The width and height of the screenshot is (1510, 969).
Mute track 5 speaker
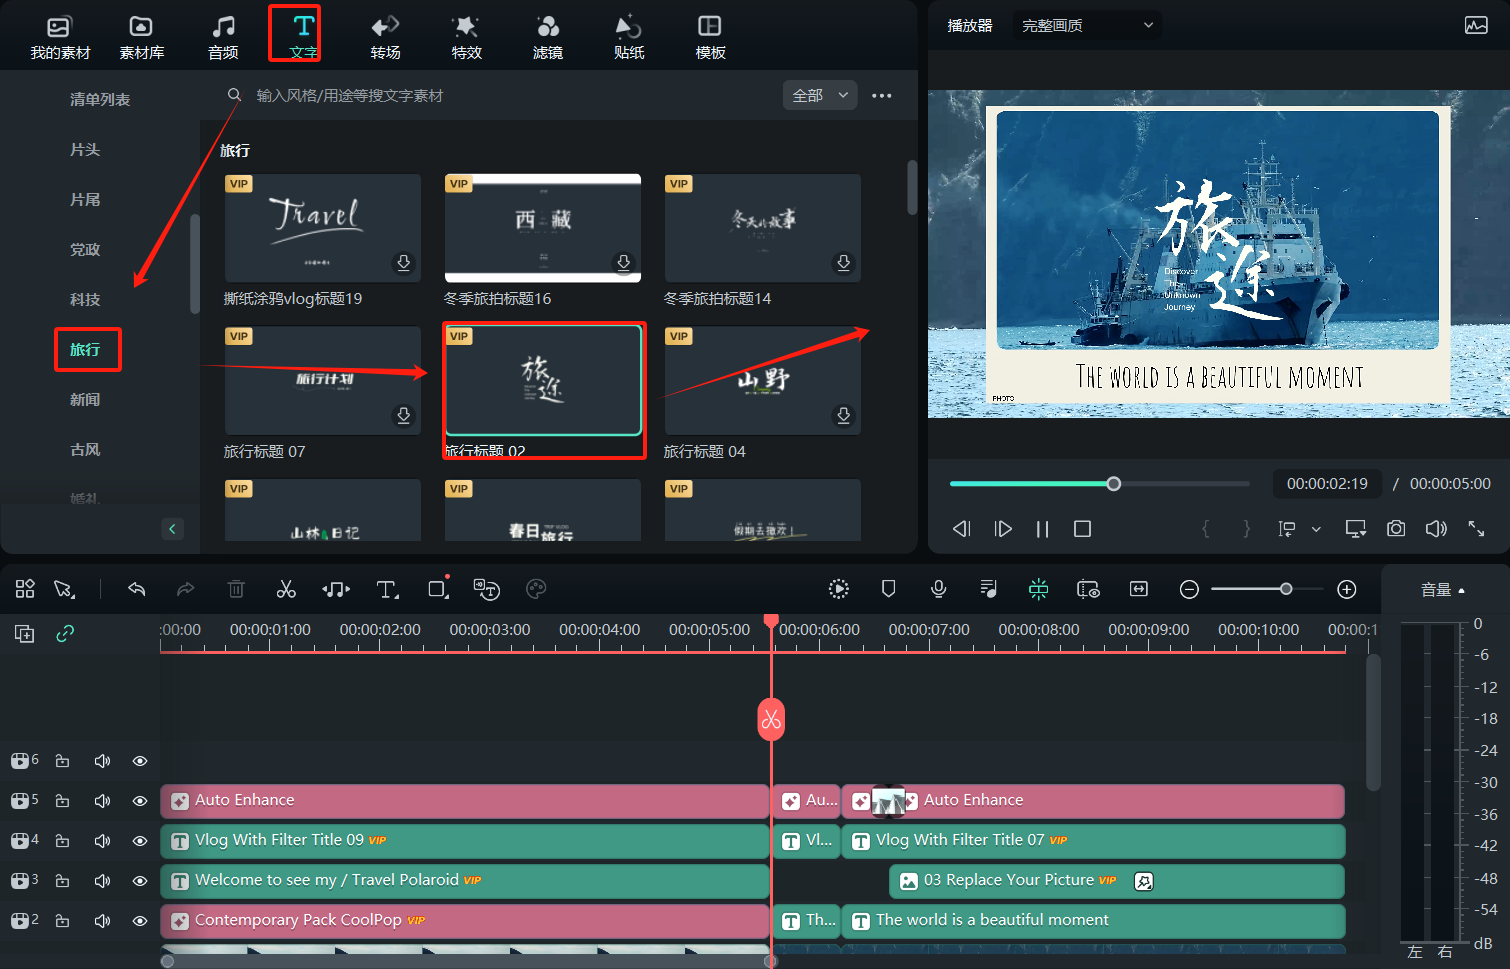pos(102,801)
